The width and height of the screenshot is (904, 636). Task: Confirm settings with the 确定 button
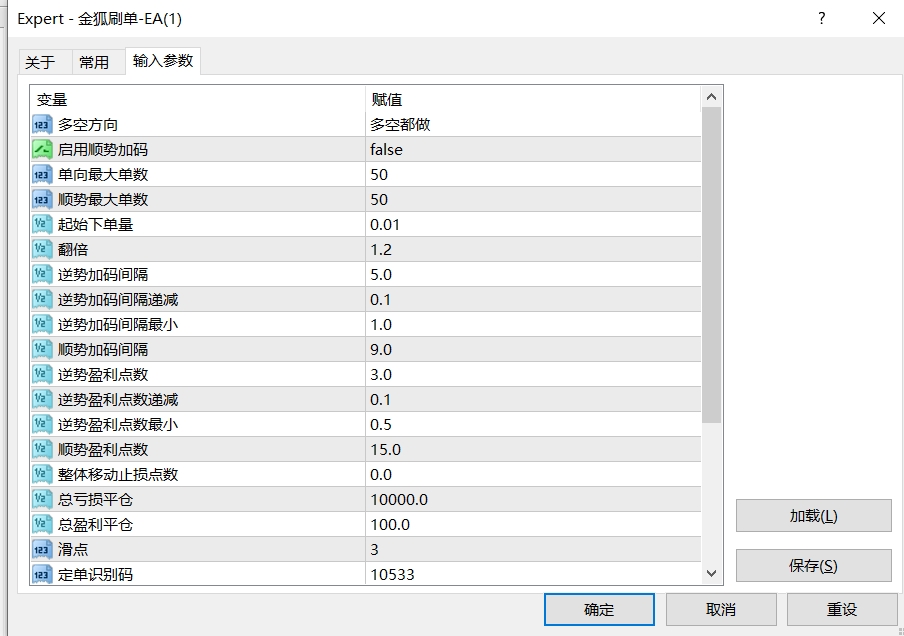click(599, 610)
